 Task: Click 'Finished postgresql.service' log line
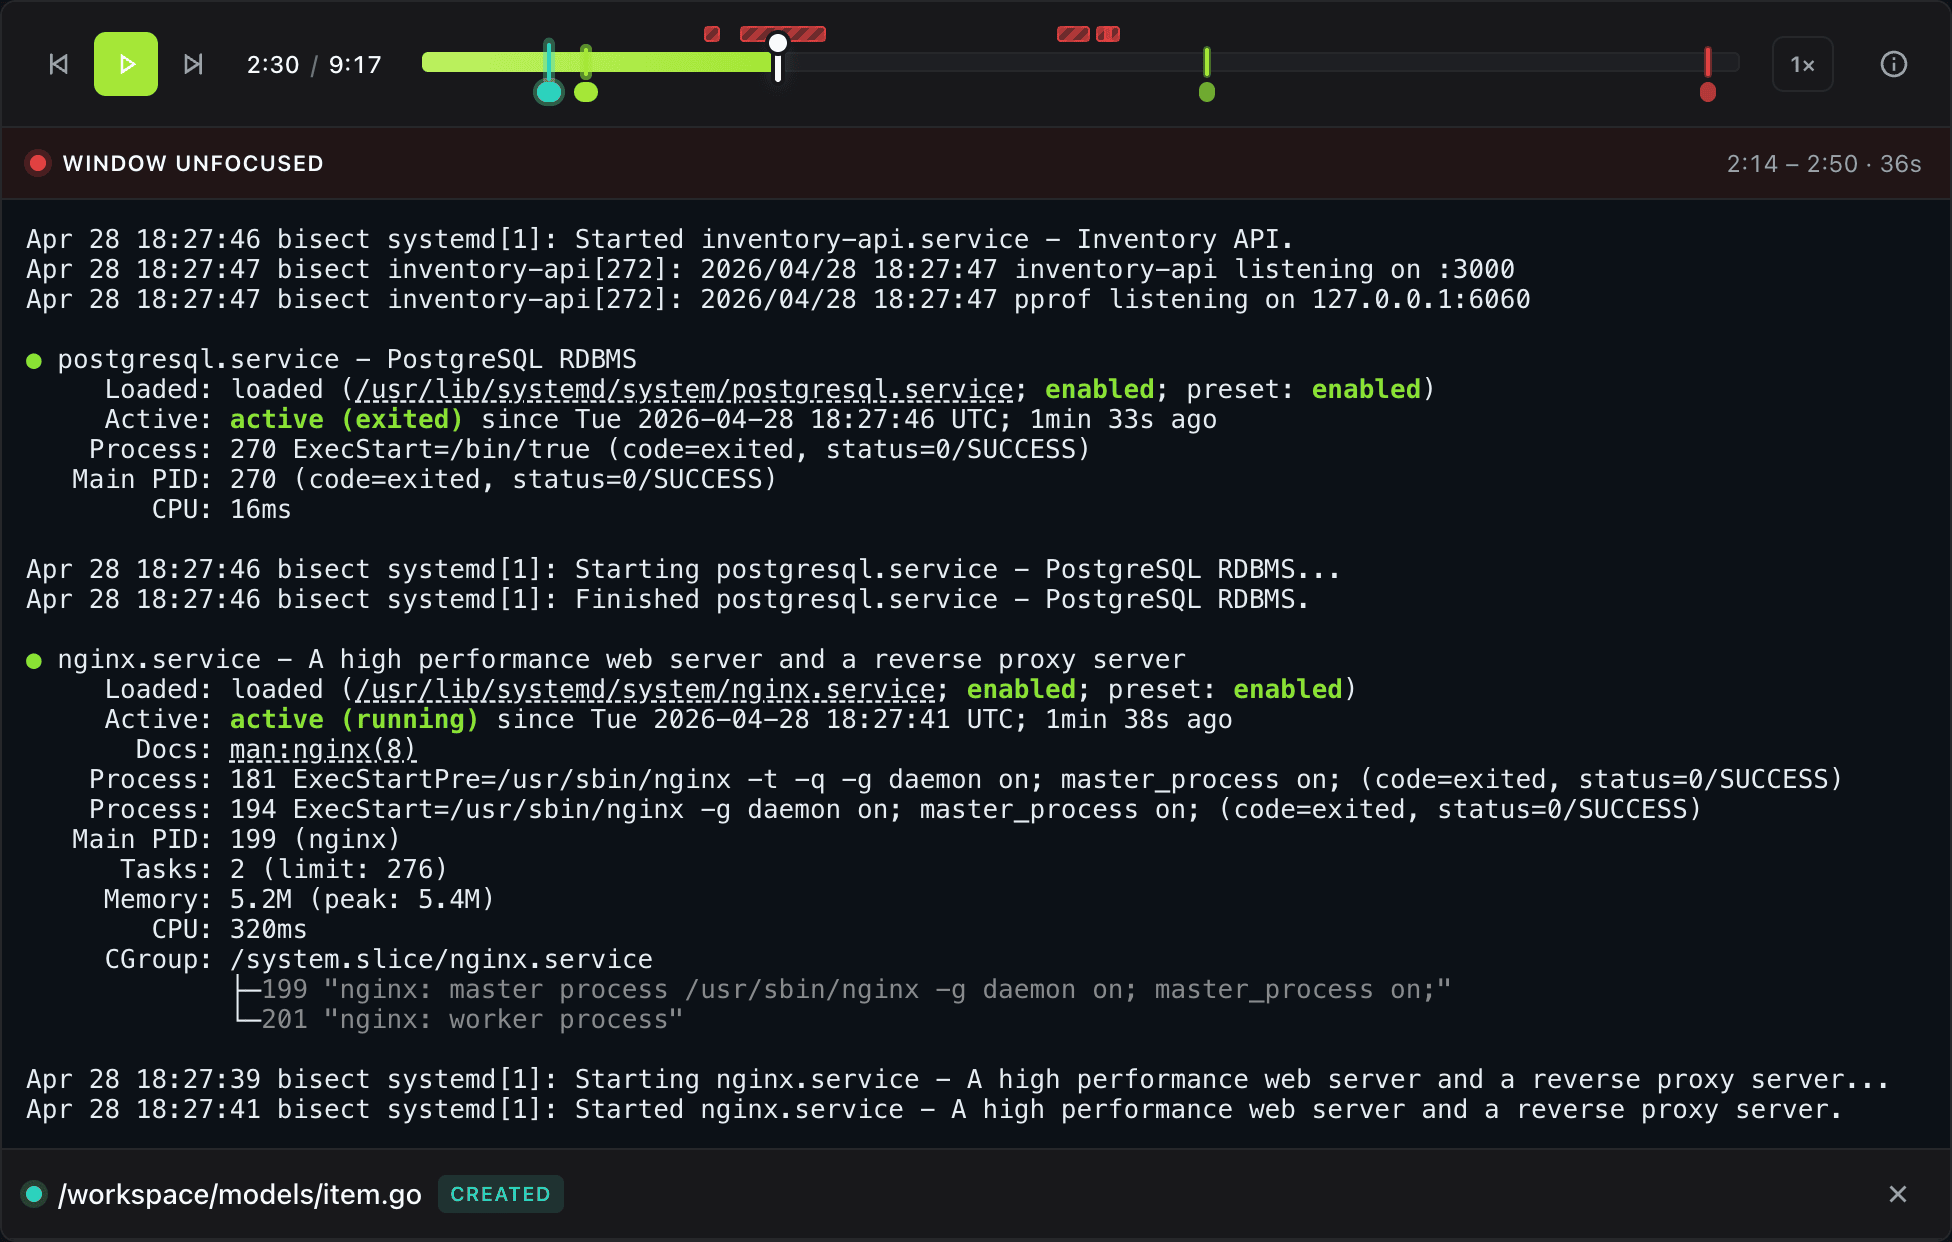click(668, 599)
